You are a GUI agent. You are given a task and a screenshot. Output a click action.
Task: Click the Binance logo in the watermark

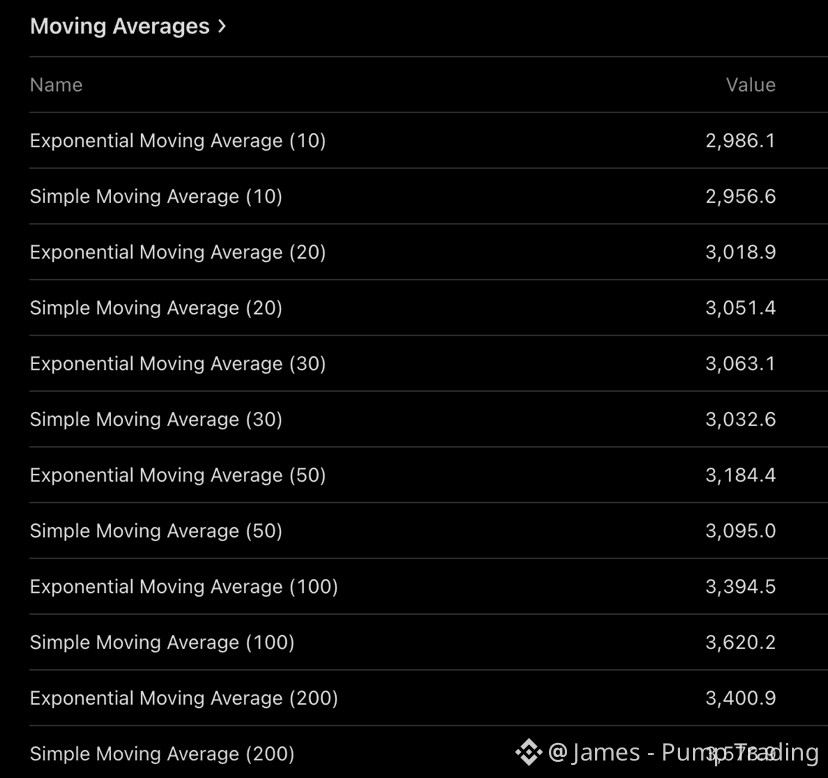tap(528, 752)
